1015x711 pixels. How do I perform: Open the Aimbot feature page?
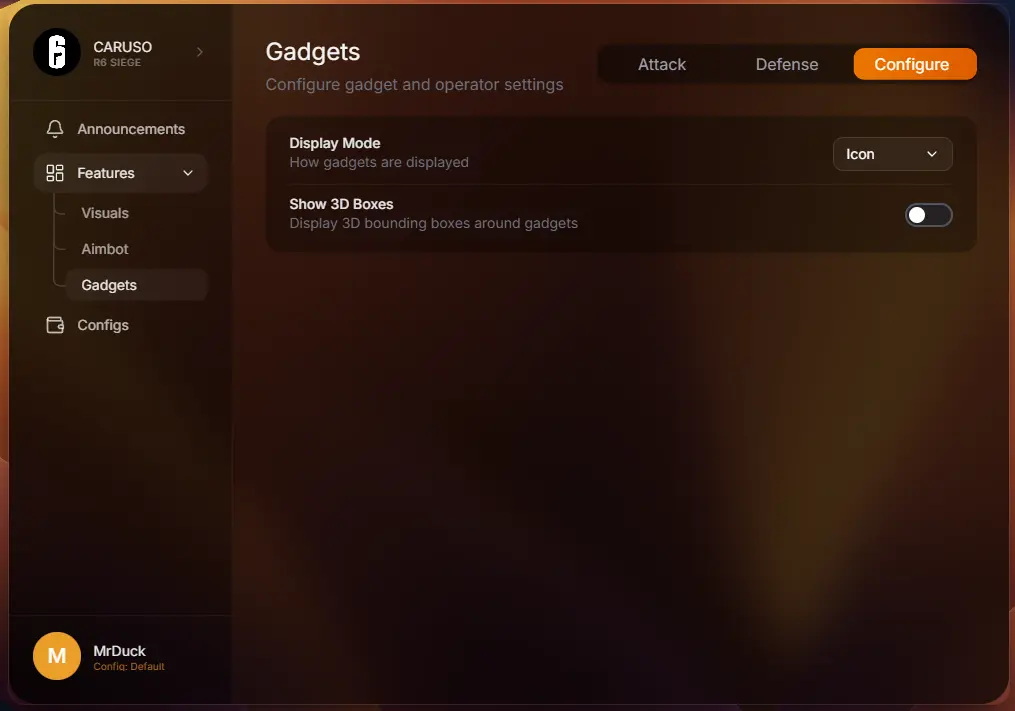(x=105, y=249)
